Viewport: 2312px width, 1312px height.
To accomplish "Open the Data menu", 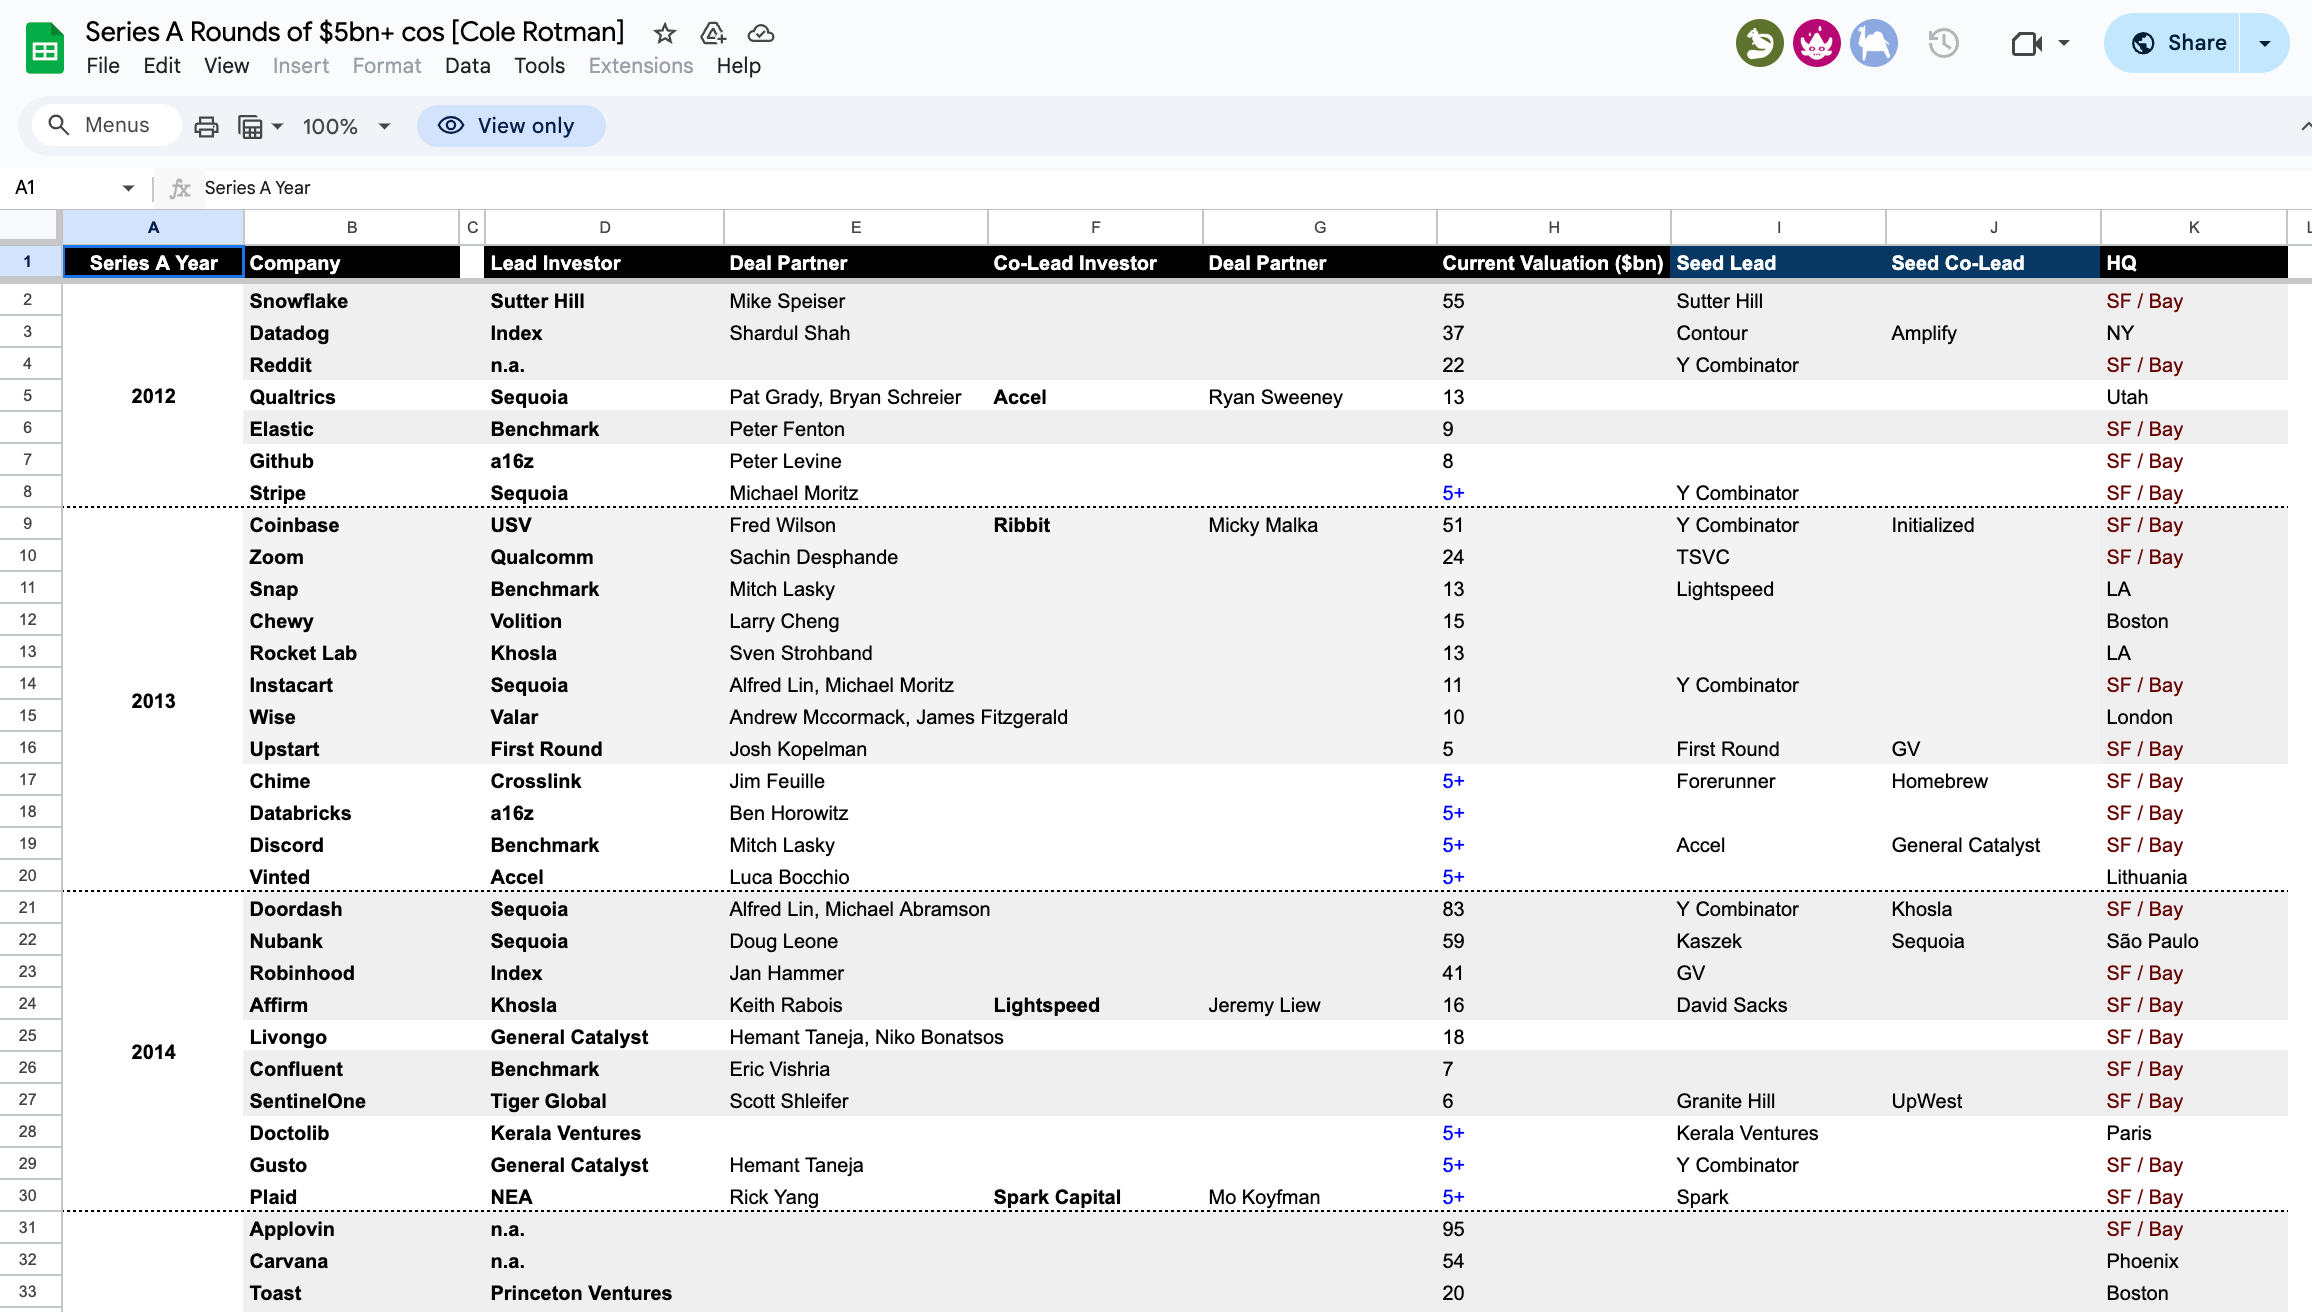I will 468,66.
